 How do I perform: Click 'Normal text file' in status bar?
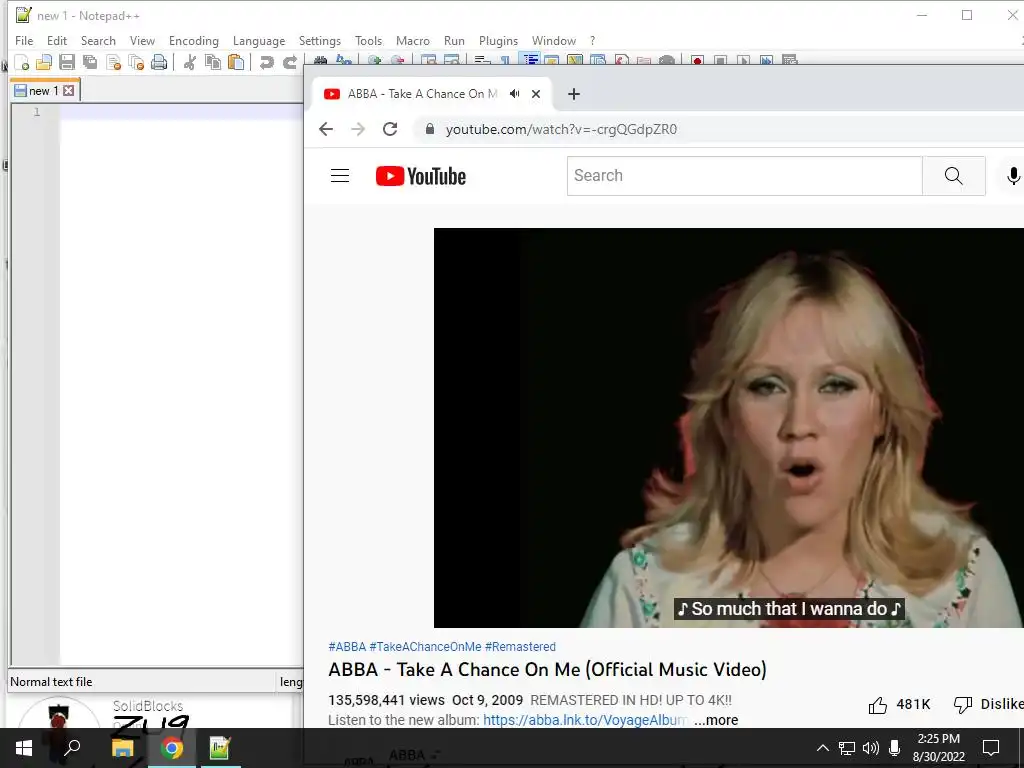click(x=51, y=682)
